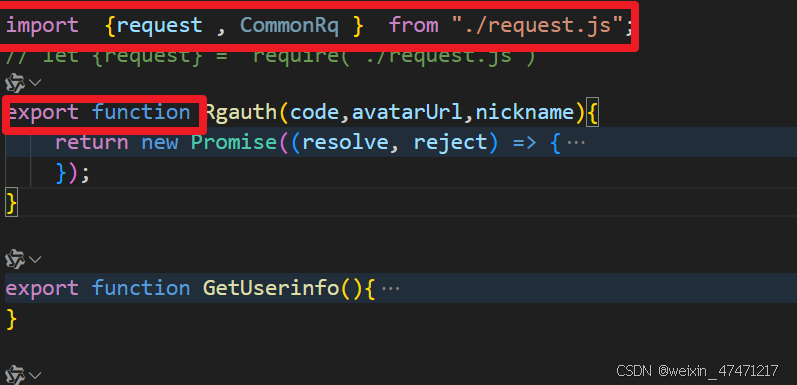Click the Promise class name
797x385 pixels.
click(x=233, y=142)
